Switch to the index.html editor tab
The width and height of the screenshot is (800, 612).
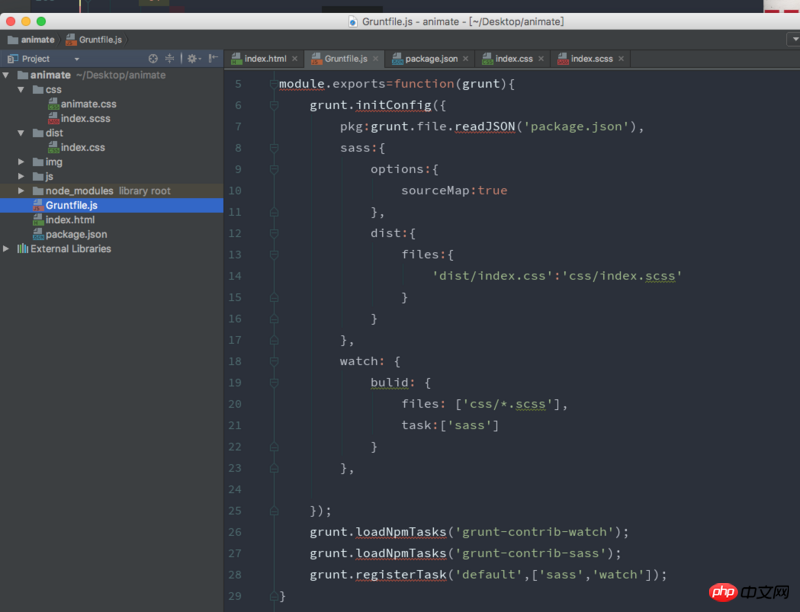(x=265, y=59)
